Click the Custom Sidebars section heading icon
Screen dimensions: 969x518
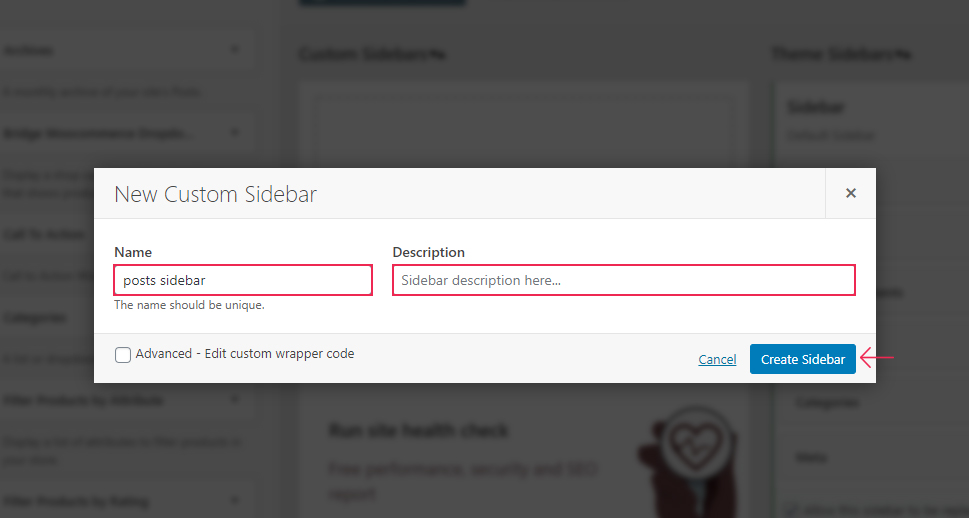[438, 56]
